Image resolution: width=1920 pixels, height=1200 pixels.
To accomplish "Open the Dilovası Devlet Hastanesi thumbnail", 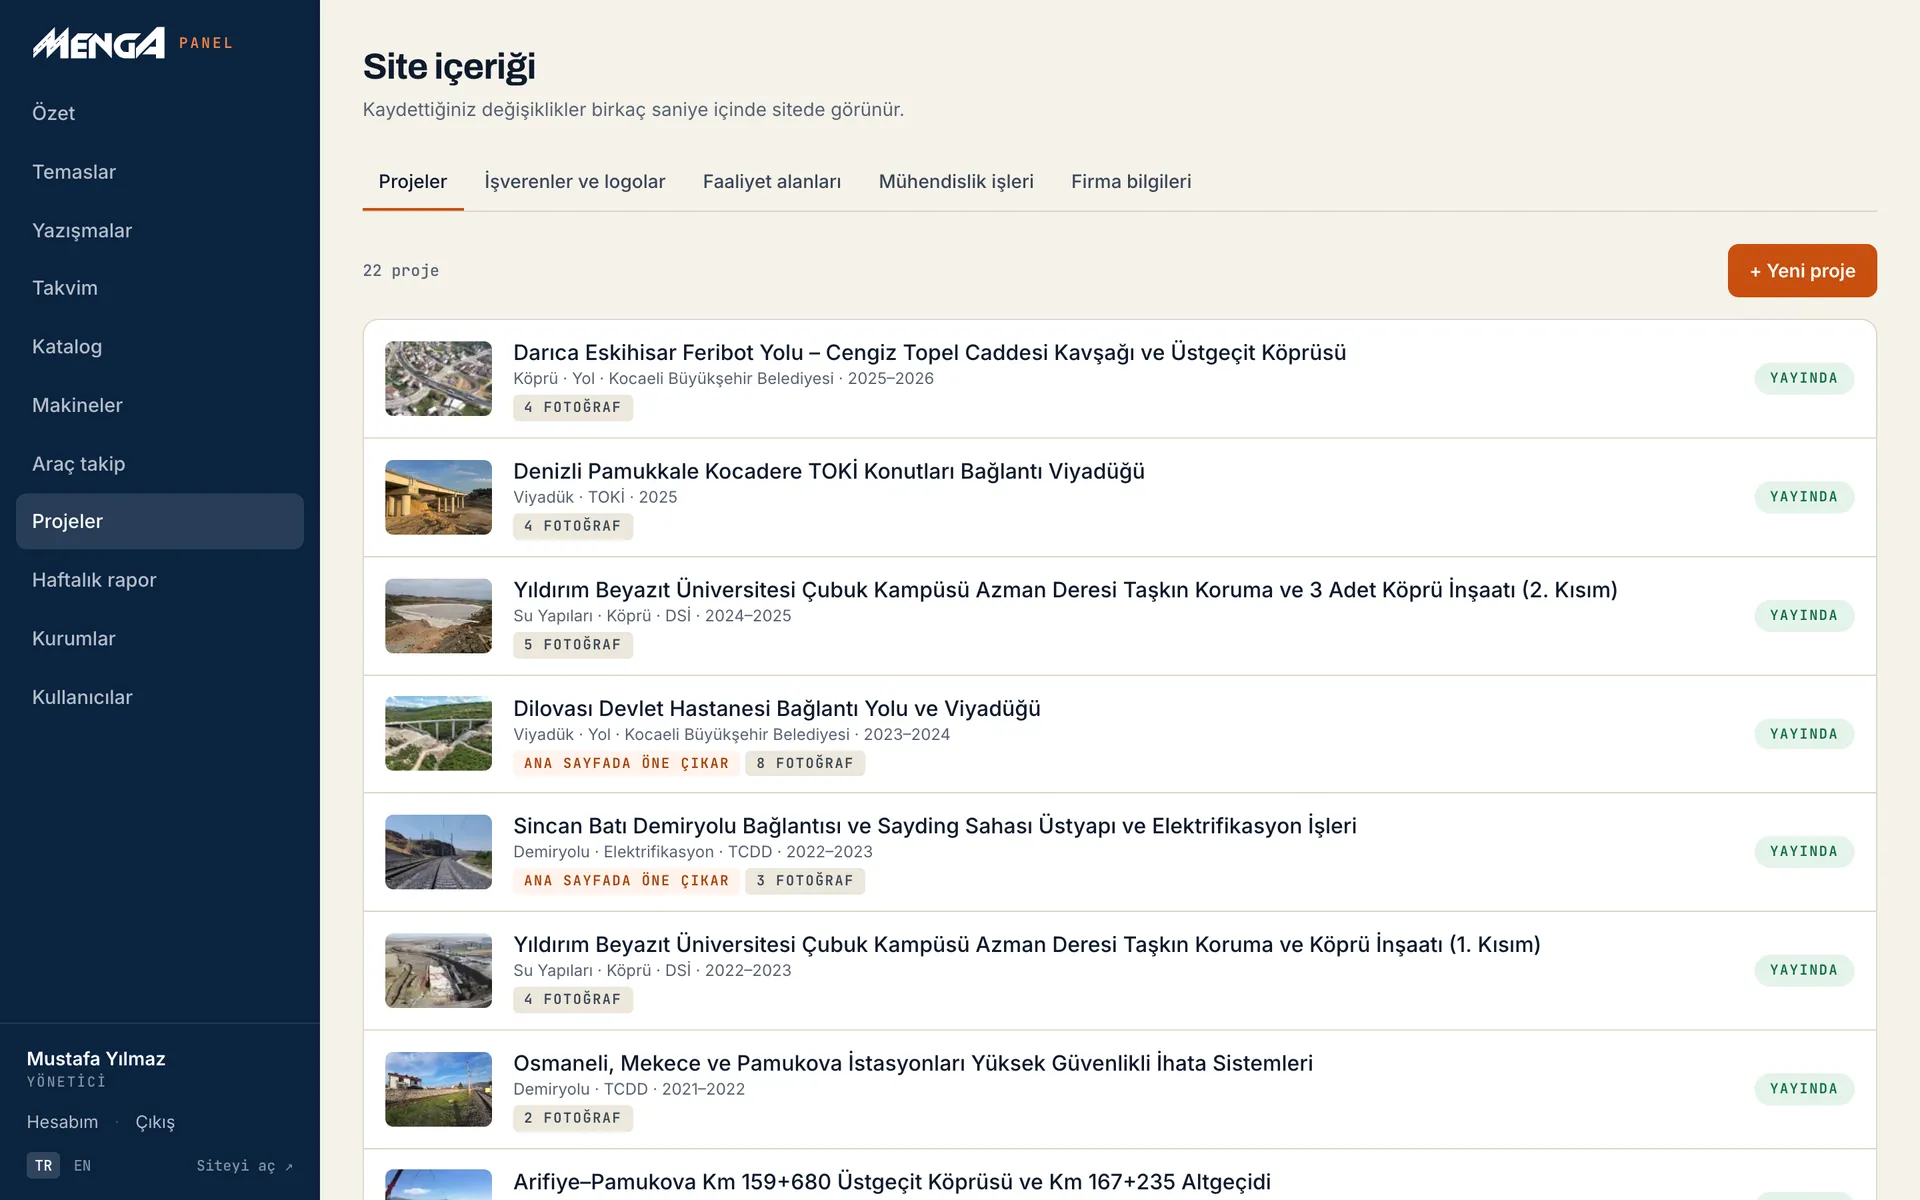I will click(438, 734).
